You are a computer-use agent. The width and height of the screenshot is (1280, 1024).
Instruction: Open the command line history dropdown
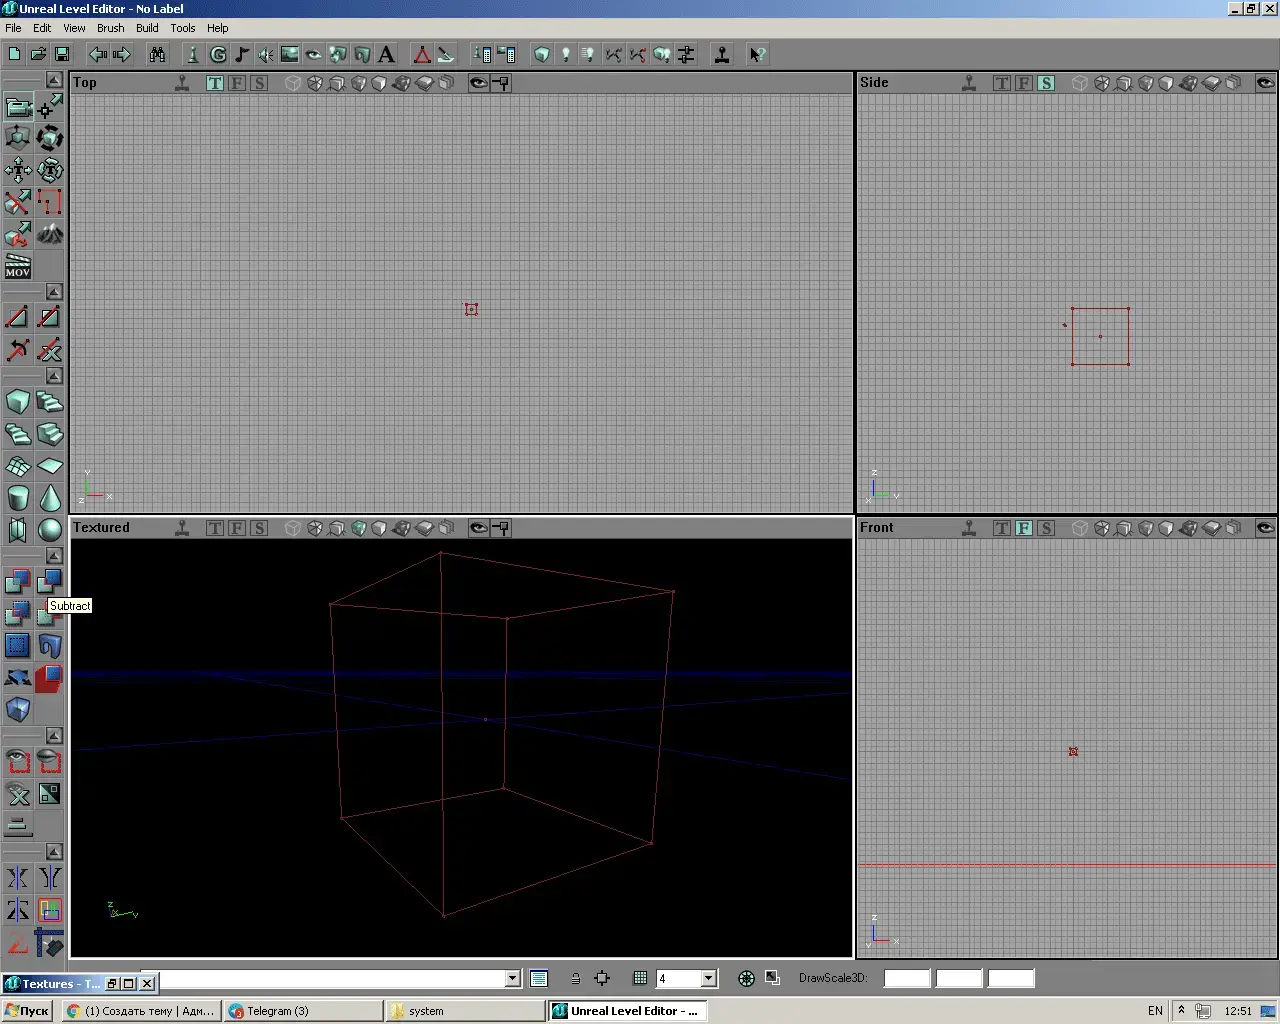coord(512,978)
